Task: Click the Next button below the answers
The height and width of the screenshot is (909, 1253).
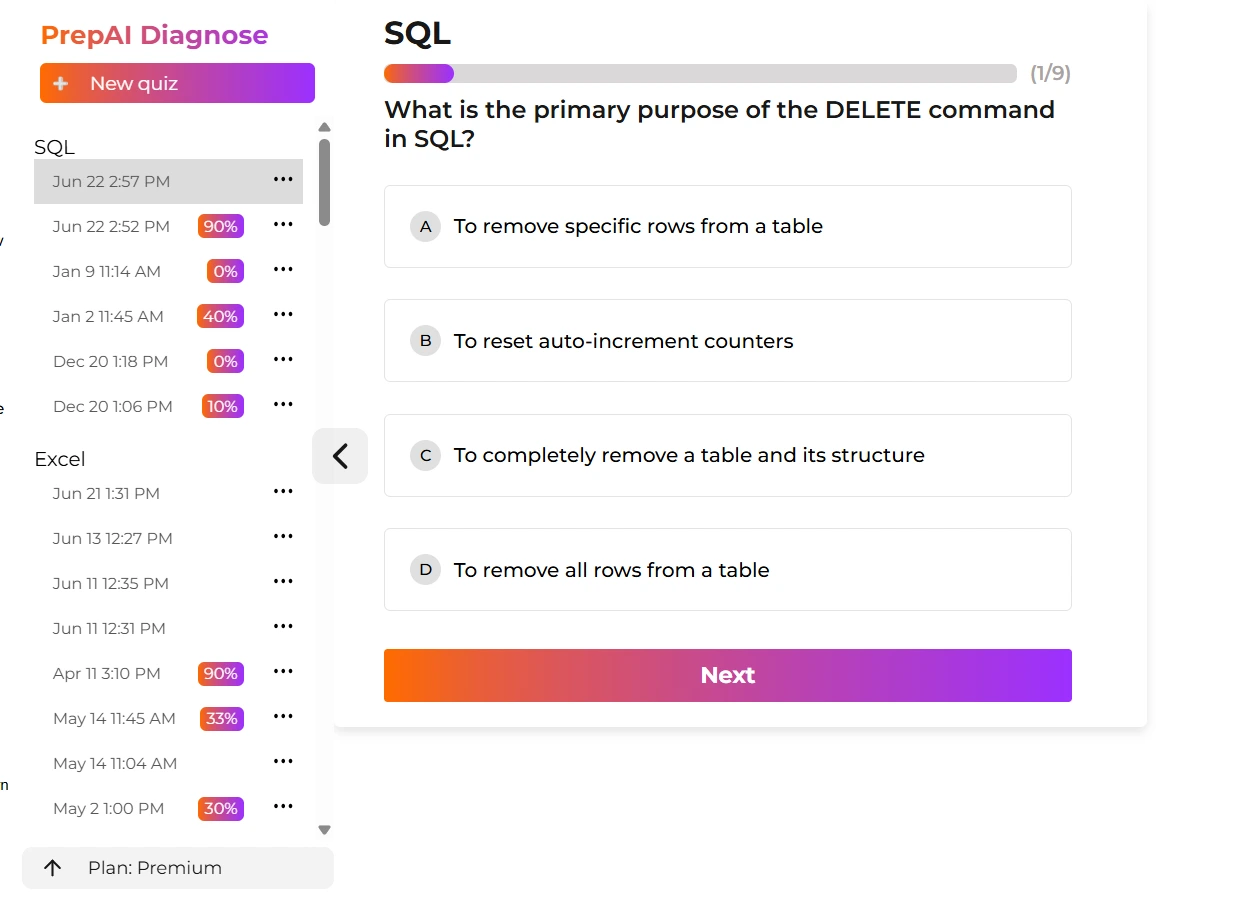Action: pos(727,675)
